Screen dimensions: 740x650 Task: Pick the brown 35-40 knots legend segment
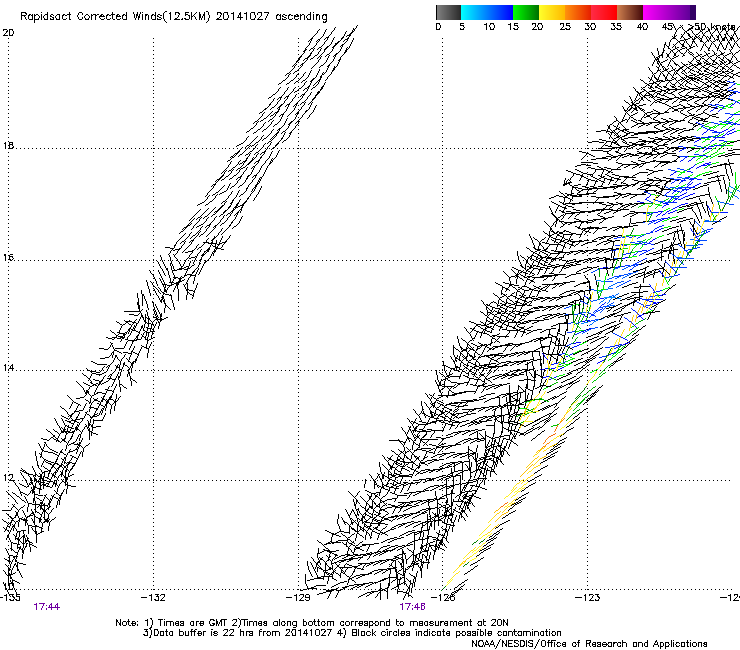[x=630, y=12]
